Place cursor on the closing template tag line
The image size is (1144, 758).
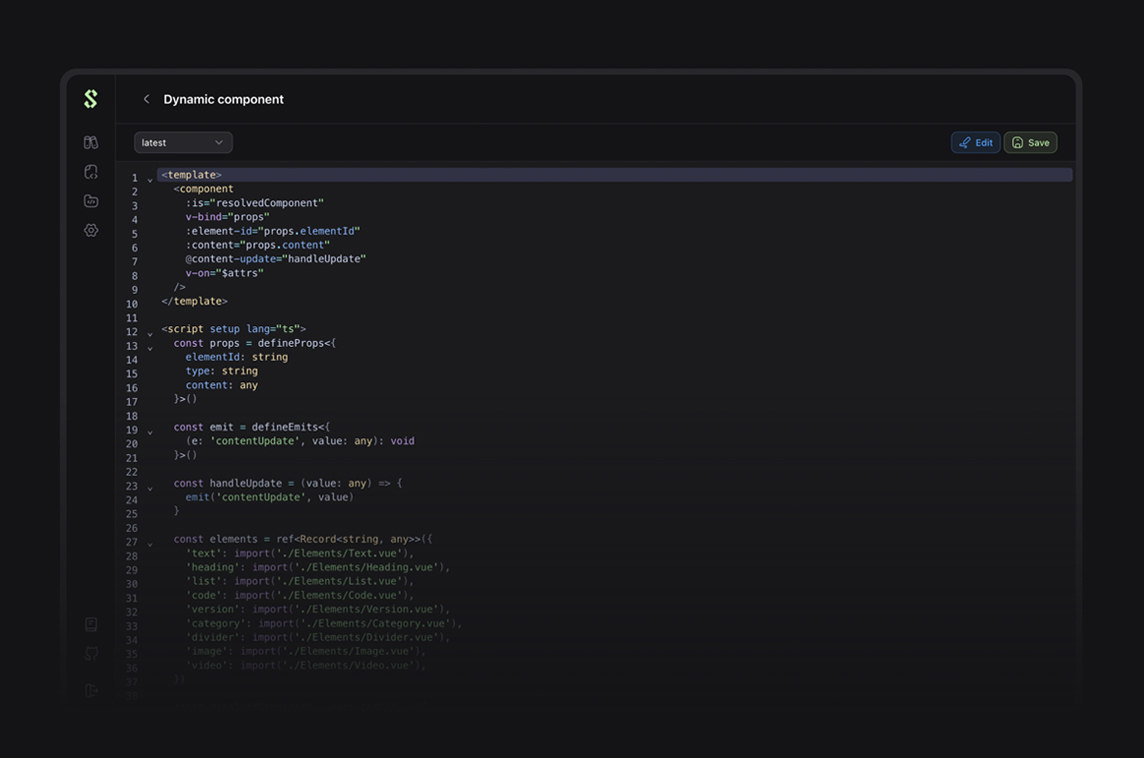pos(195,301)
